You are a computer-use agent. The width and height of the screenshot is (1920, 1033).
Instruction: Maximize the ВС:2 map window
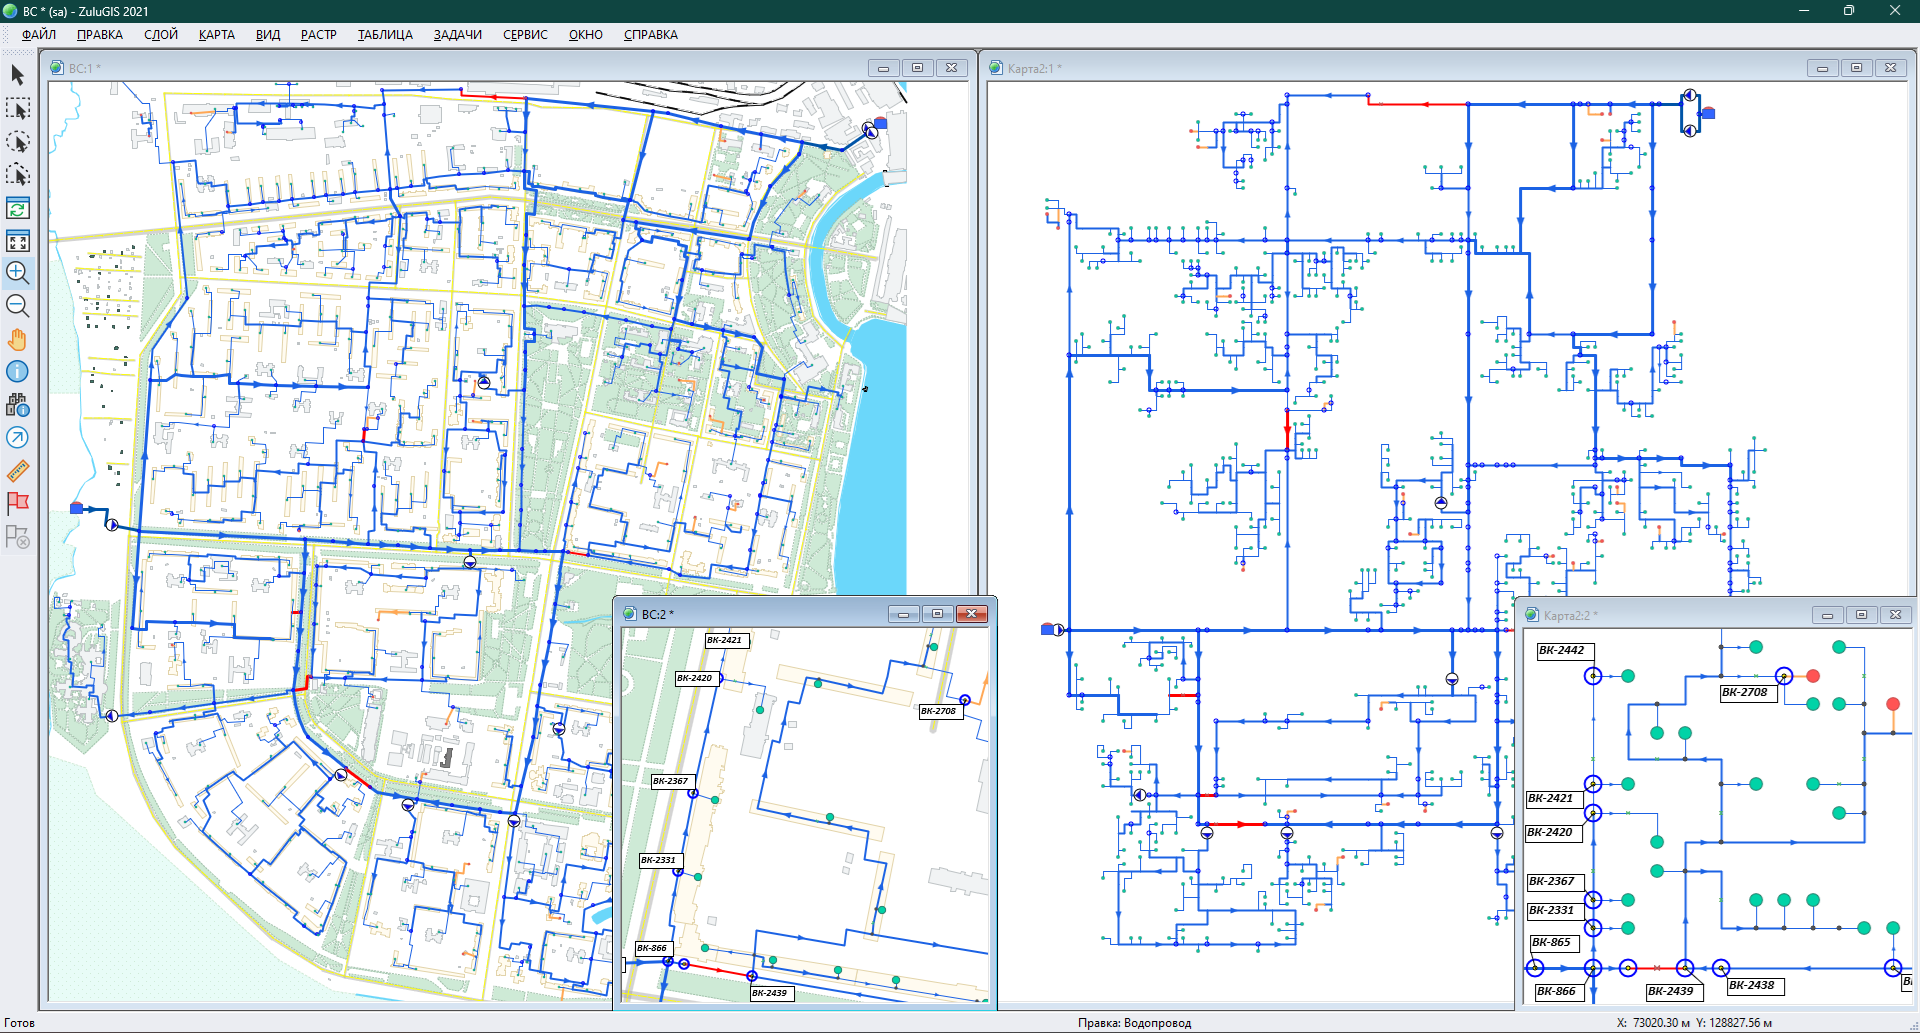[937, 614]
